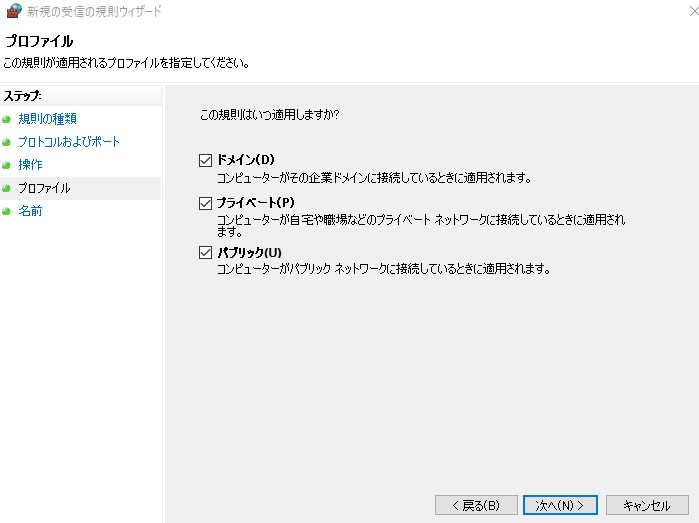Screen dimensions: 699x523
Task: Click the 戻る(B) back button
Action: click(x=476, y=505)
